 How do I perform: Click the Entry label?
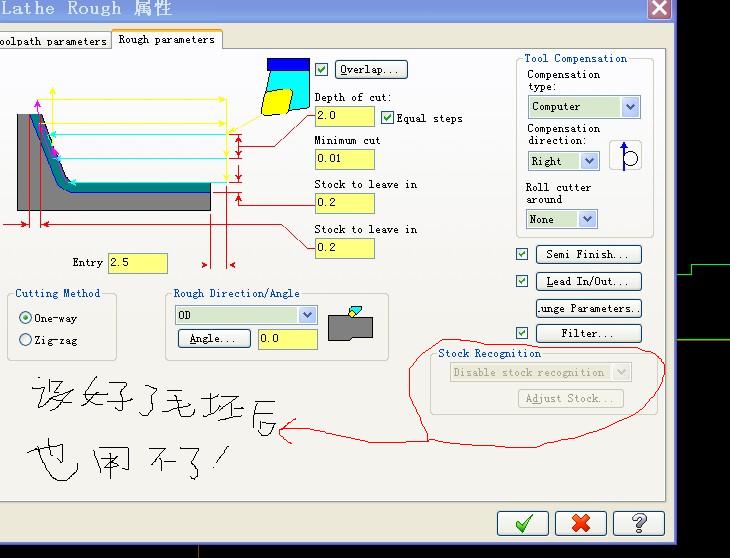coord(87,262)
